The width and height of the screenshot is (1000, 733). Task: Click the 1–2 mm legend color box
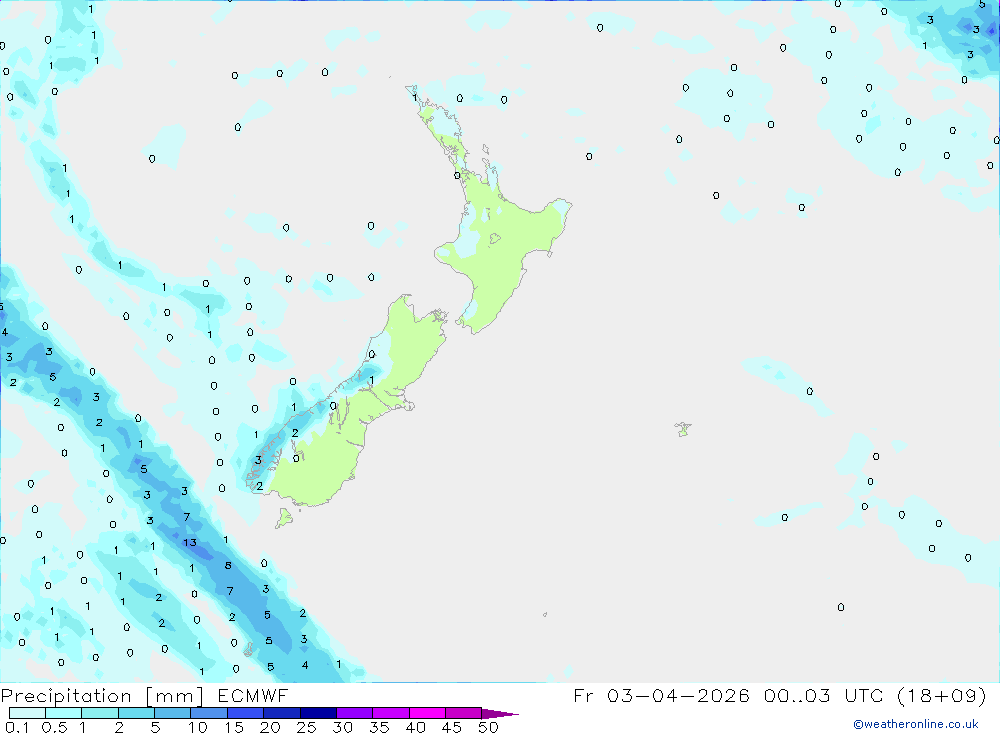tap(100, 713)
